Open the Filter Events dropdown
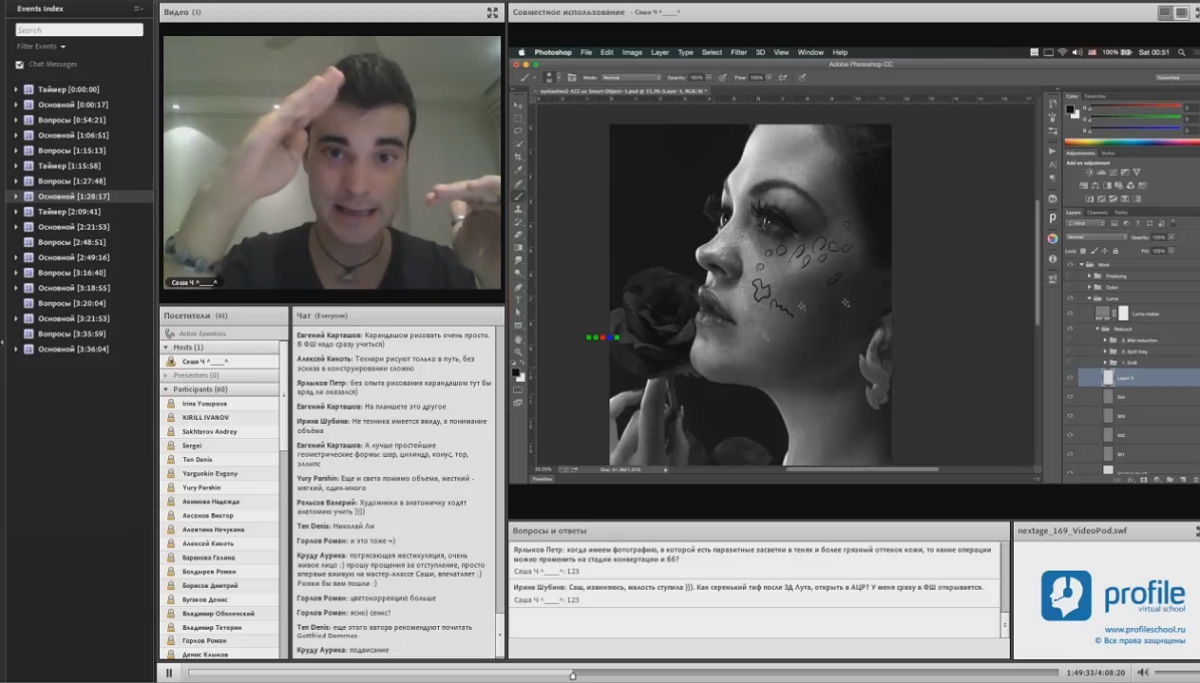Viewport: 1200px width, 683px height. click(x=41, y=46)
